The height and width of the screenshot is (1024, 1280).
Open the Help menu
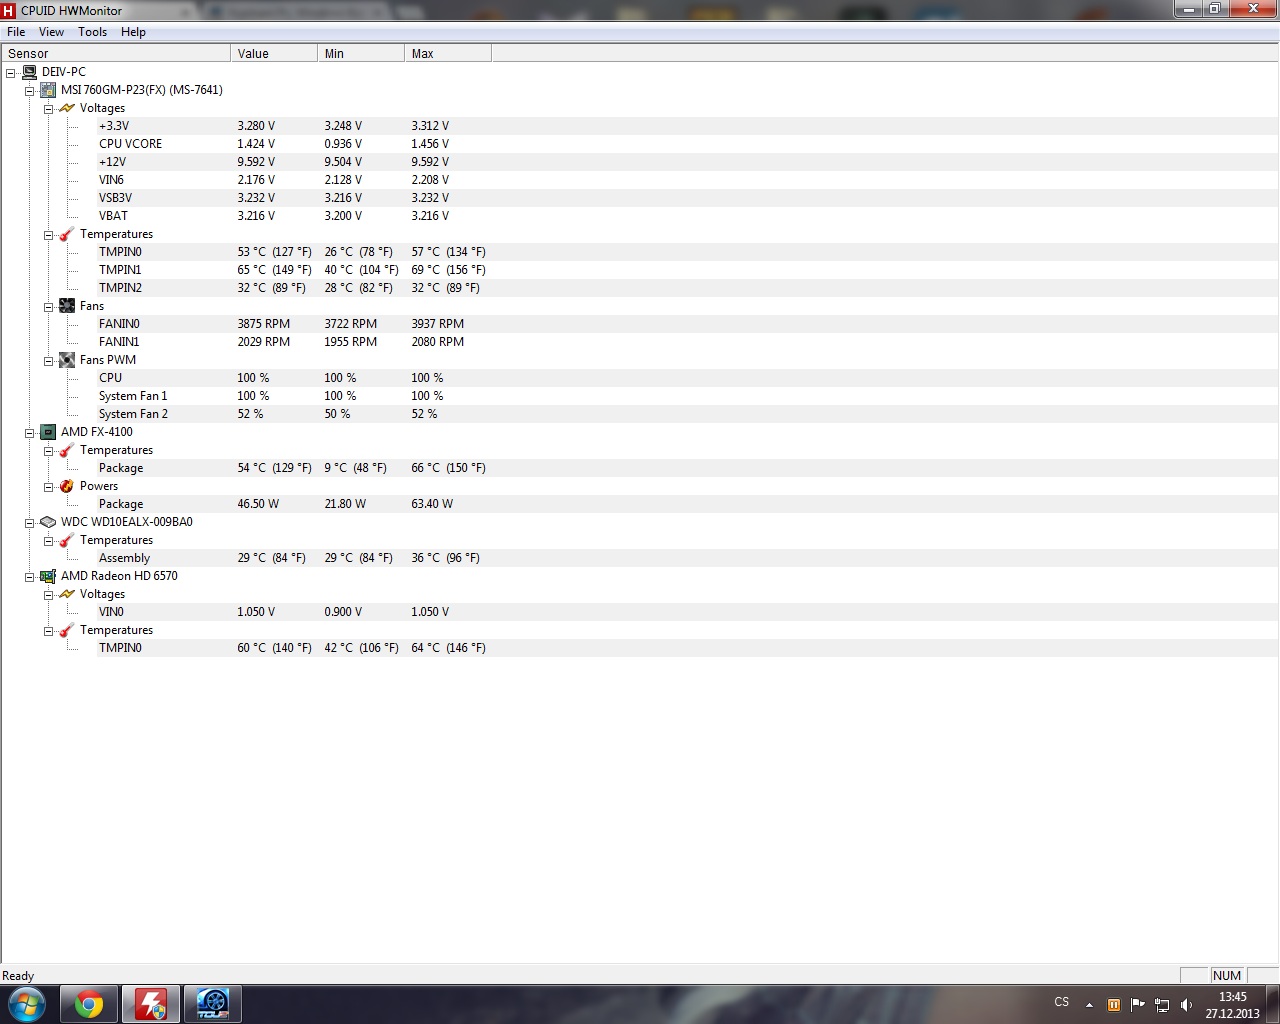point(133,32)
